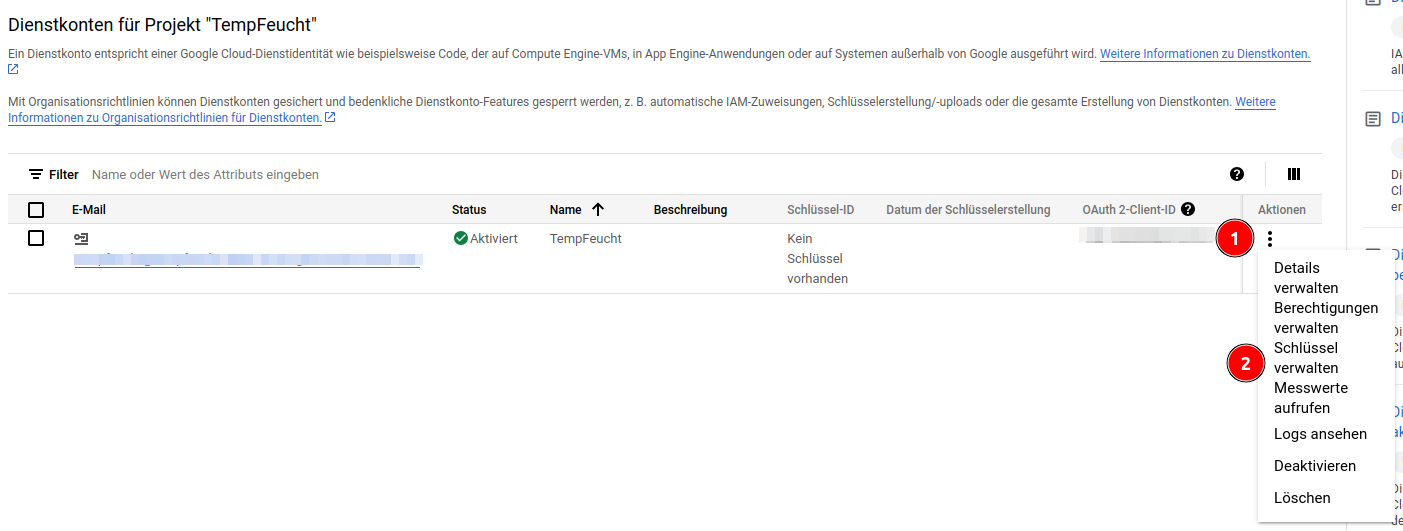1403x531 pixels.
Task: Click the external link icon after the Organisationsrichtlinien link
Action: point(330,118)
